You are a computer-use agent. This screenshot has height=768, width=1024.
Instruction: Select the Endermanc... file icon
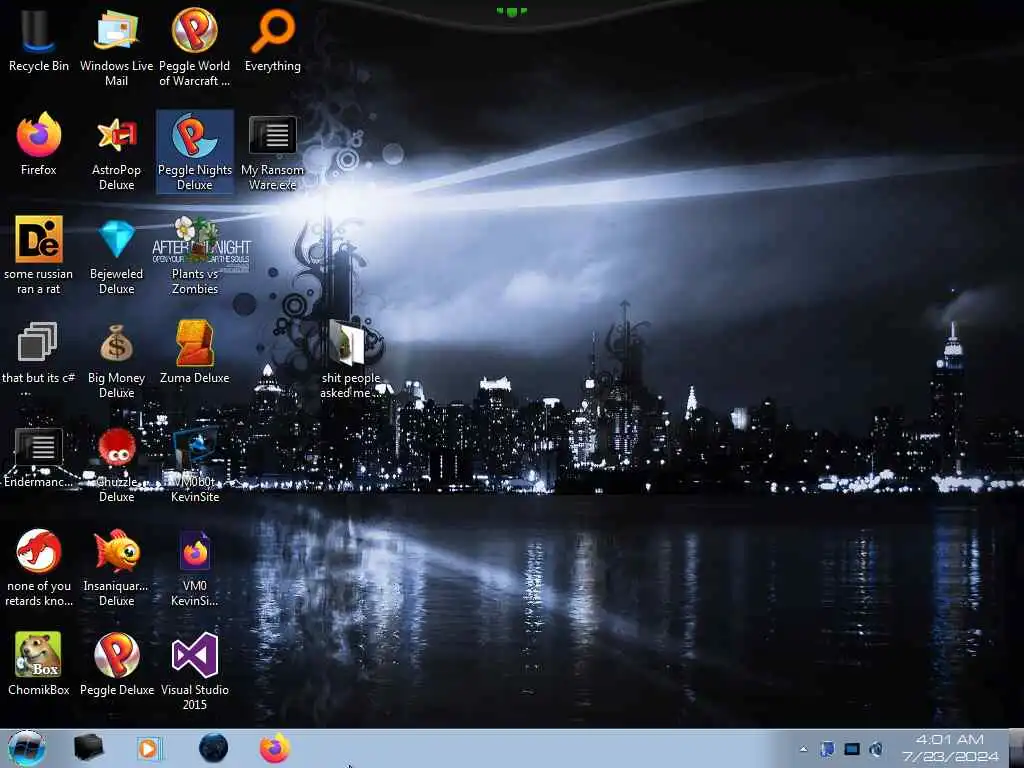pos(39,457)
